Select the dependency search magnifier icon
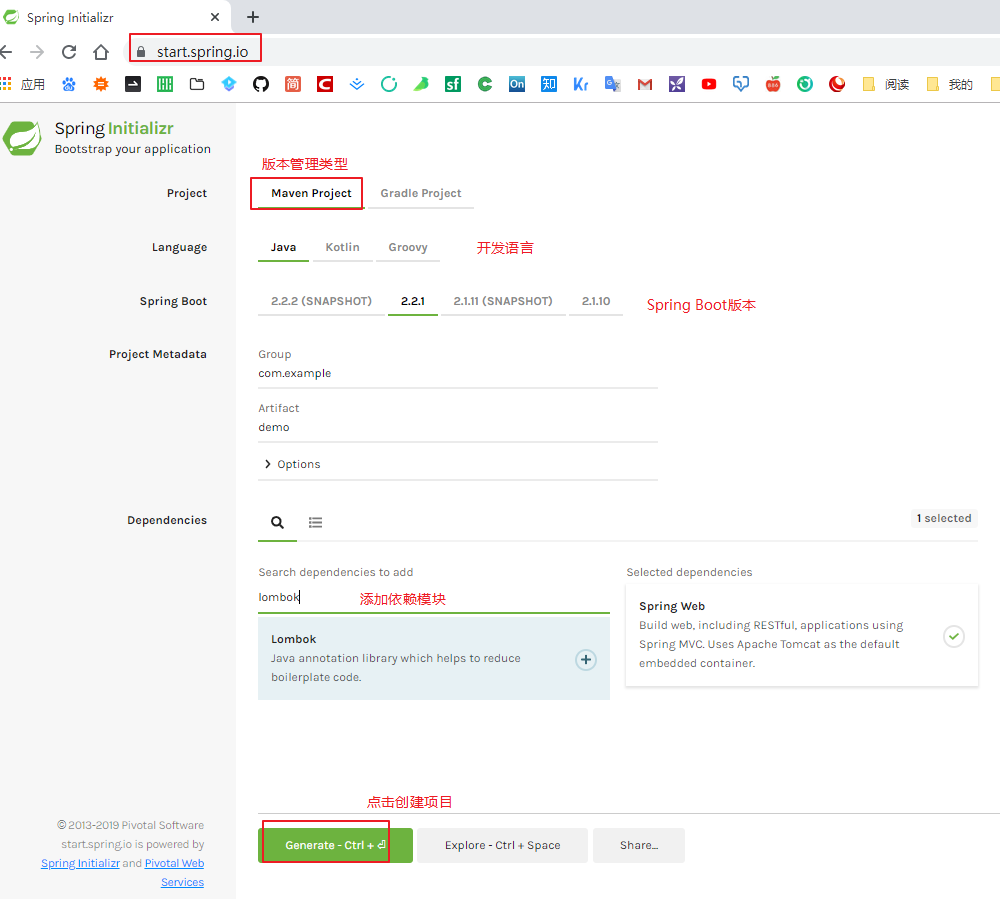 tap(277, 521)
